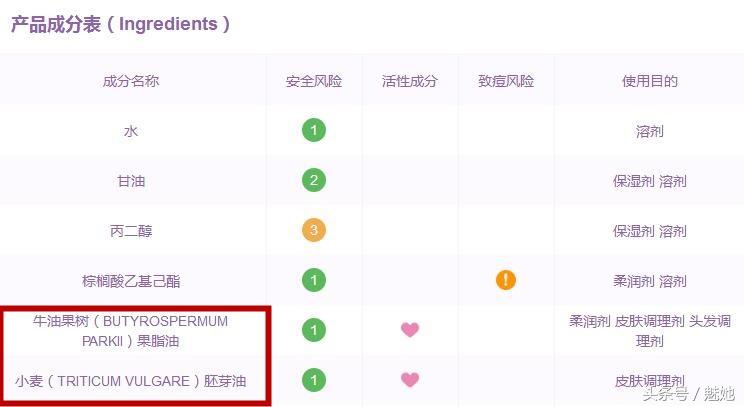This screenshot has height=407, width=744.
Task: Click the orange number 3 badge for 丙二醇
Action: 314,230
